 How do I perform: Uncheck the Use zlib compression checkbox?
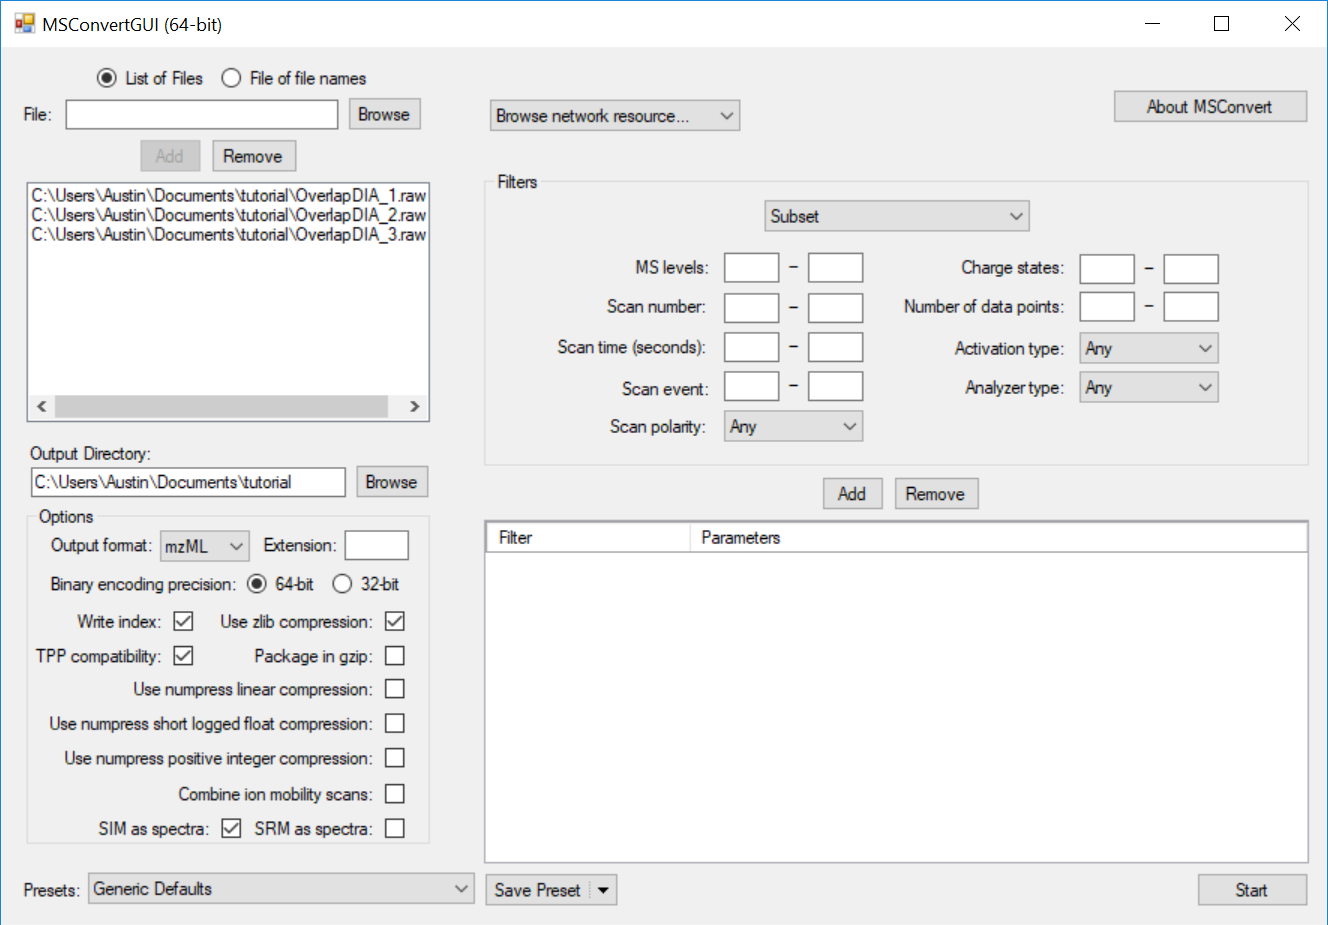click(x=395, y=622)
